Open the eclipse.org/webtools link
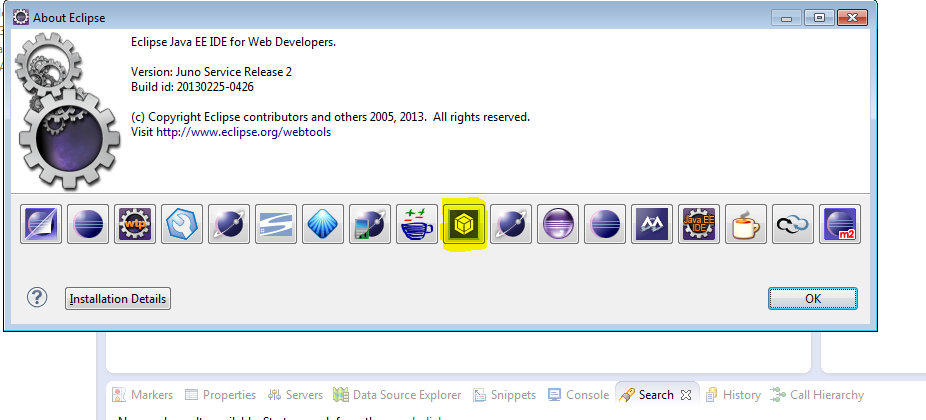 click(243, 132)
